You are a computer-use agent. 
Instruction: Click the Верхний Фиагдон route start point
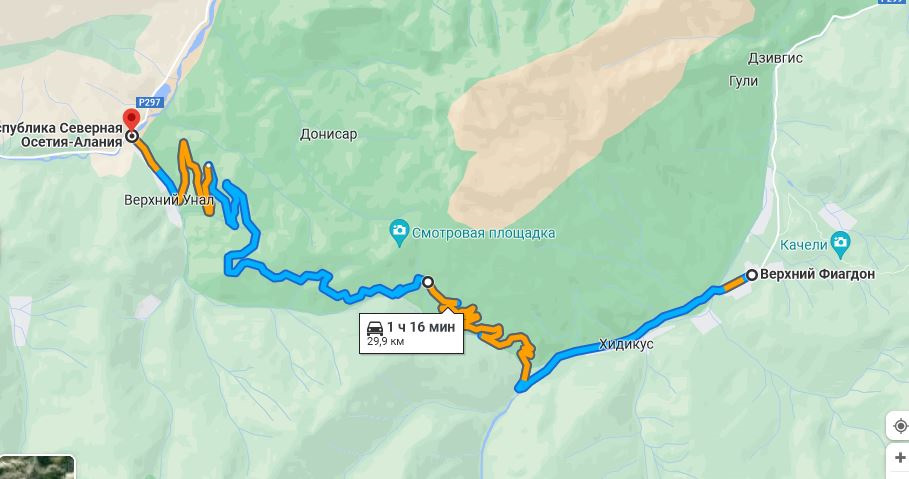(x=752, y=275)
